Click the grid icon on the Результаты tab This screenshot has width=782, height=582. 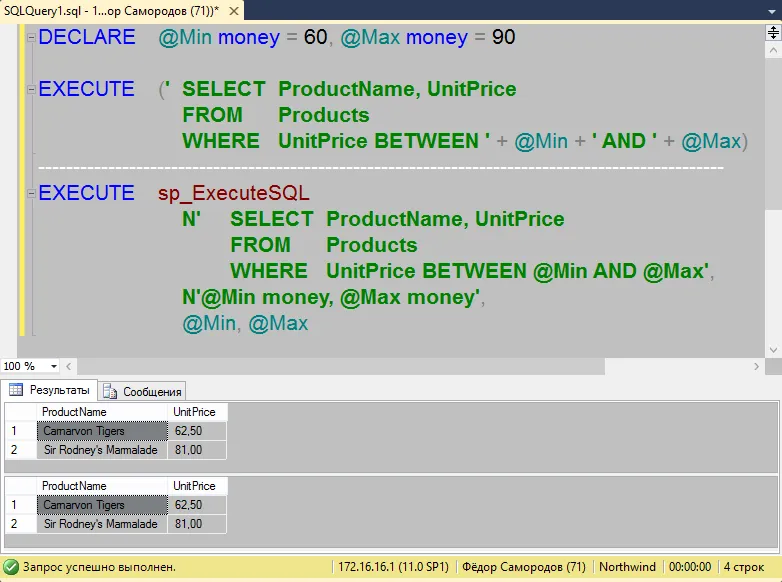pos(16,391)
